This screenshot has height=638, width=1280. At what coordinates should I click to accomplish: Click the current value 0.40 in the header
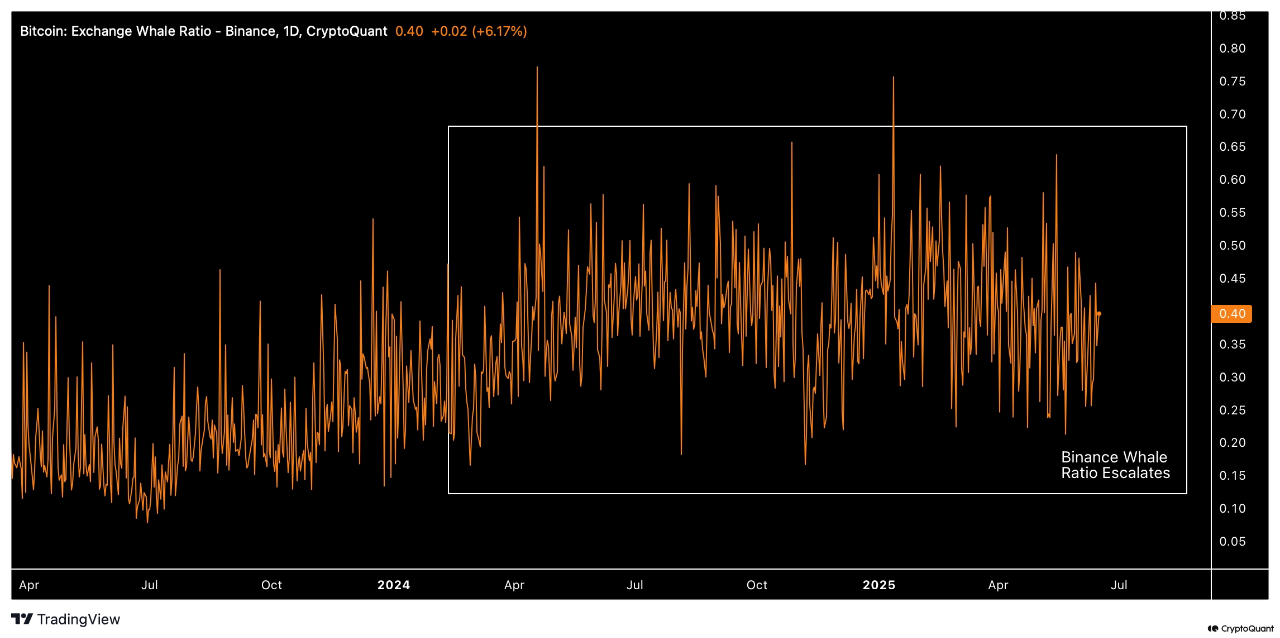point(408,31)
